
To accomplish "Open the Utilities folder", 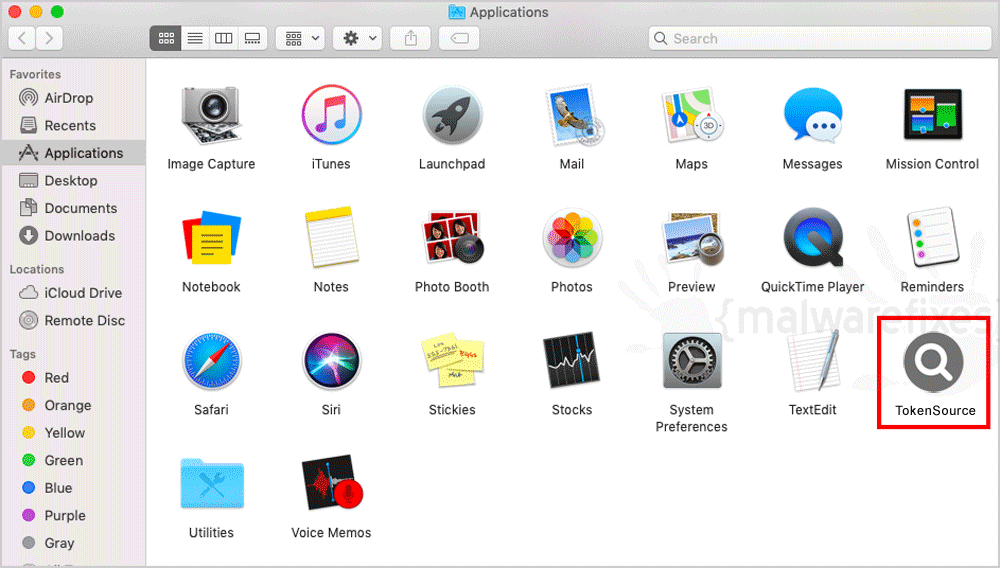I will pos(211,484).
